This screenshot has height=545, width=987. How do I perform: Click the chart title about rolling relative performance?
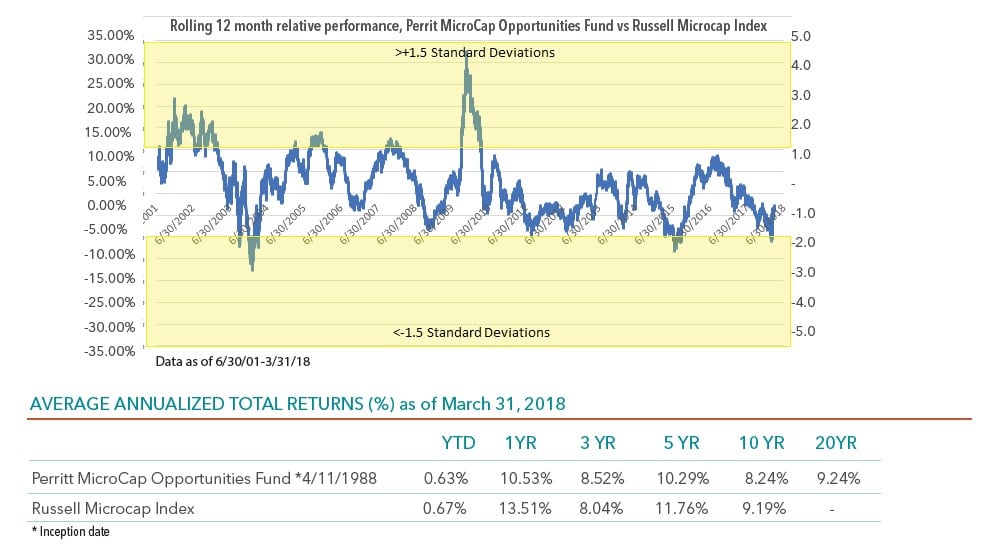[x=468, y=26]
